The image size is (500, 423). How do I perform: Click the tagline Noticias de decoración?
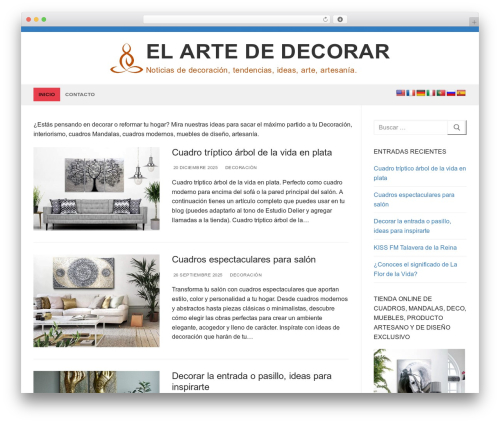(251, 70)
